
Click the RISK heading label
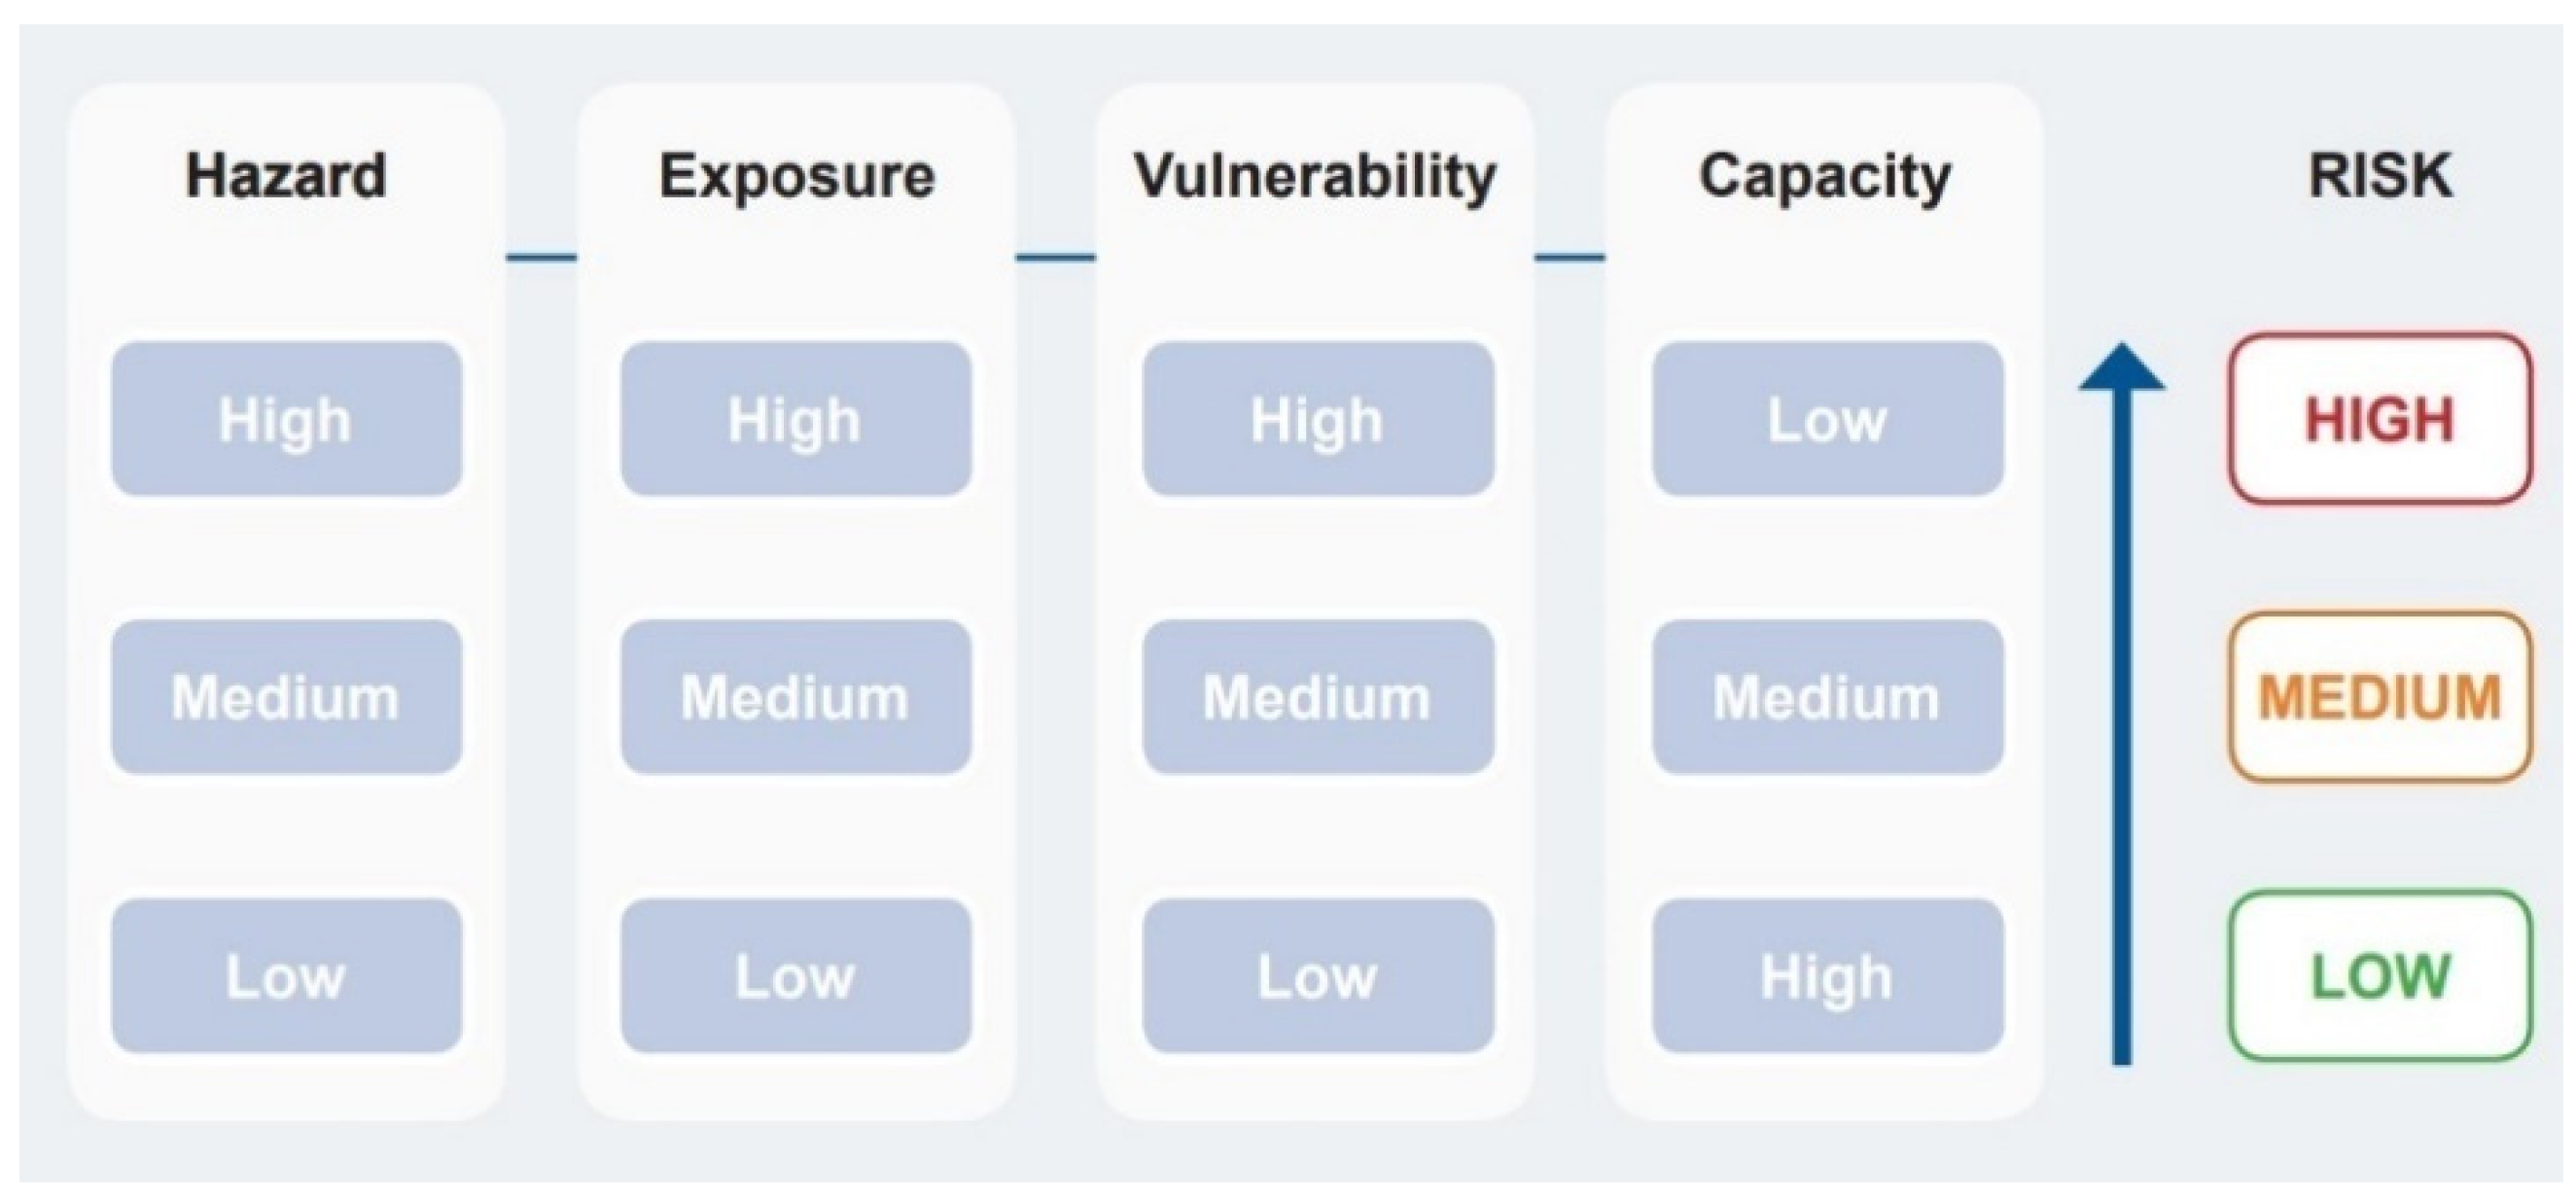coord(2379,176)
